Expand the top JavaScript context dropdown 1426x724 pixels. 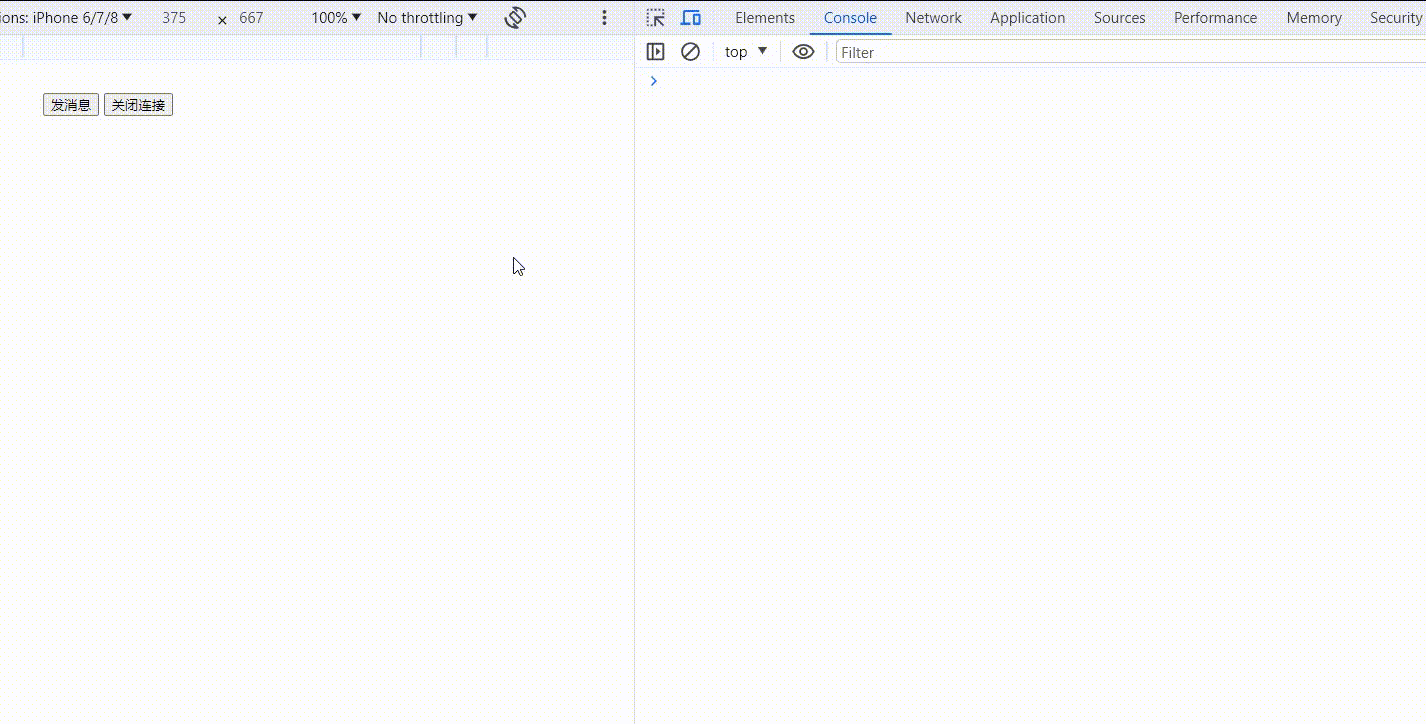click(x=743, y=51)
